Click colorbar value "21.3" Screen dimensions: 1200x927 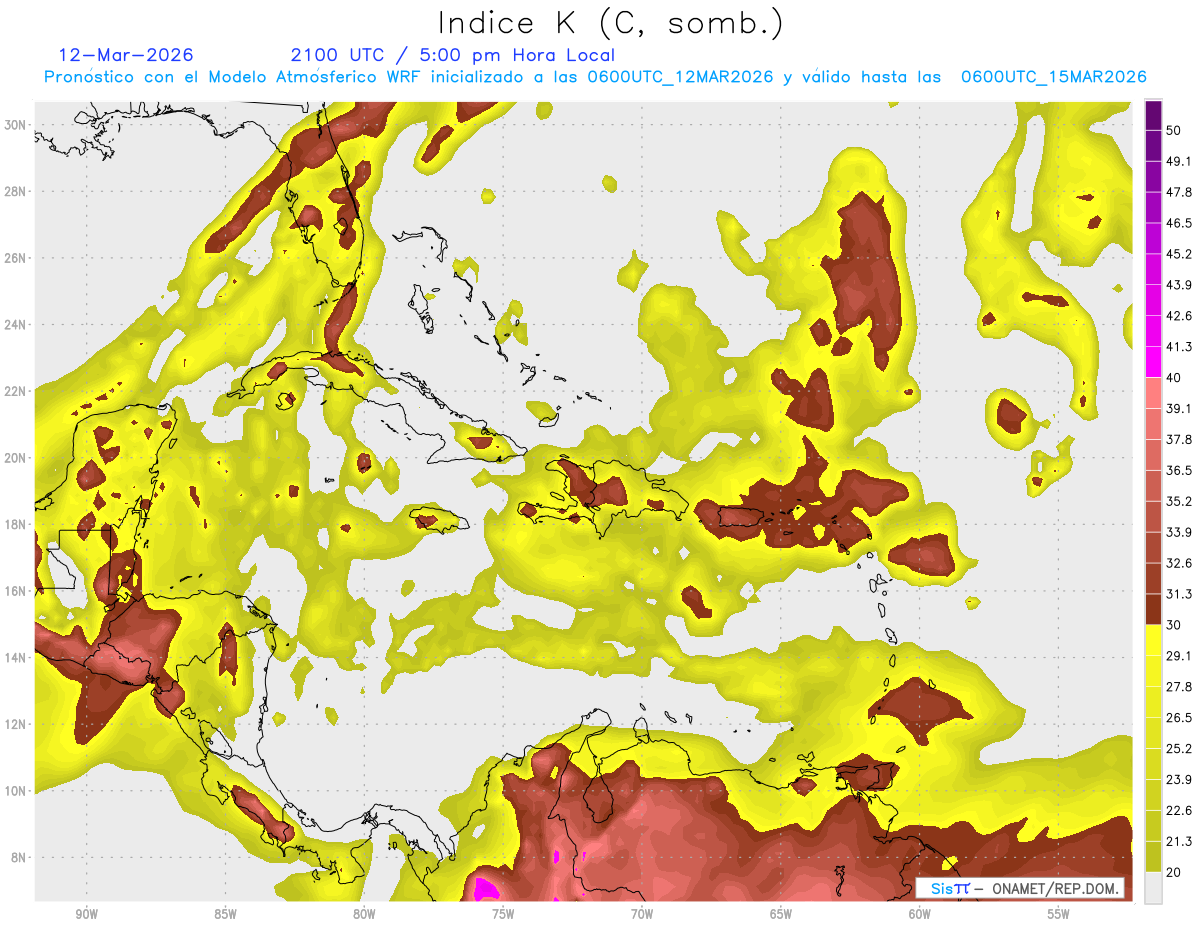(1178, 842)
